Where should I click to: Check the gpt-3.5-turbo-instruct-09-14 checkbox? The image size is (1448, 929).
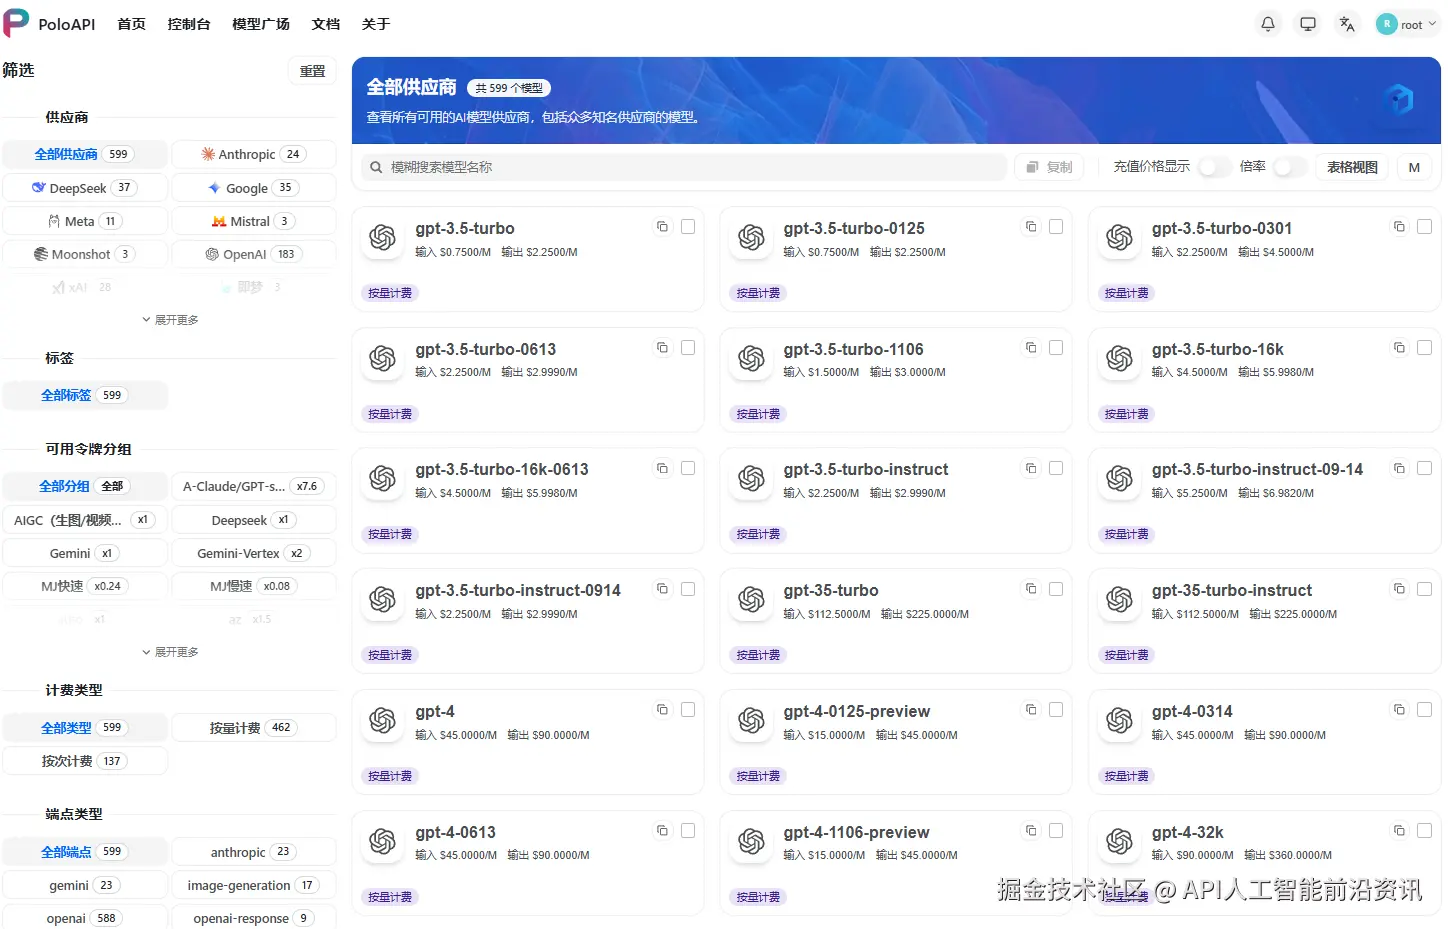(x=1425, y=468)
